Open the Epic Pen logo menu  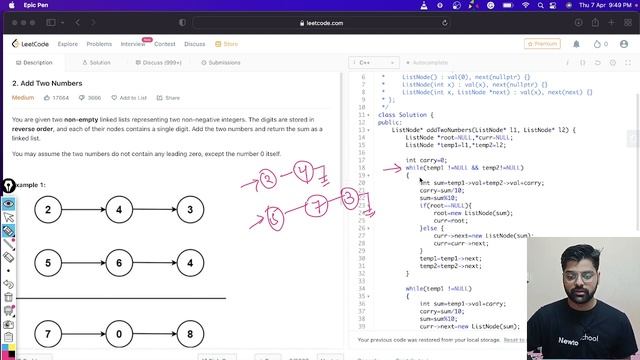9,186
